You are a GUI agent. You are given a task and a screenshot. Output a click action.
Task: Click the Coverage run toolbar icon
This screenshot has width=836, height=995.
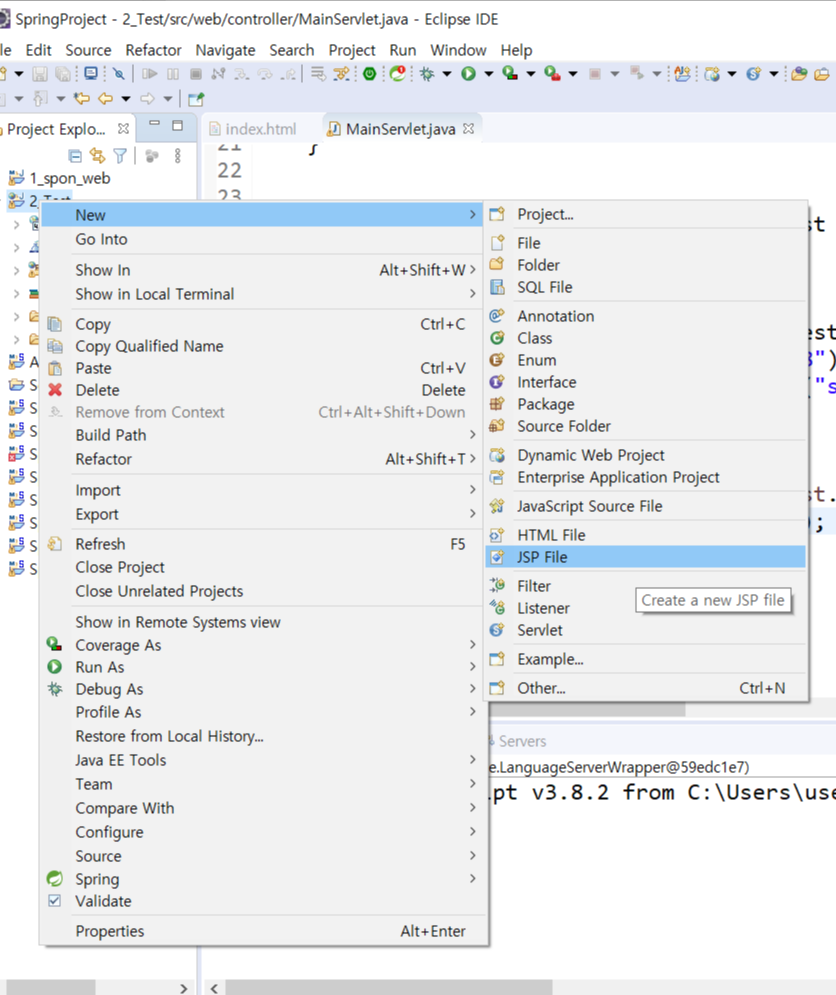point(510,74)
